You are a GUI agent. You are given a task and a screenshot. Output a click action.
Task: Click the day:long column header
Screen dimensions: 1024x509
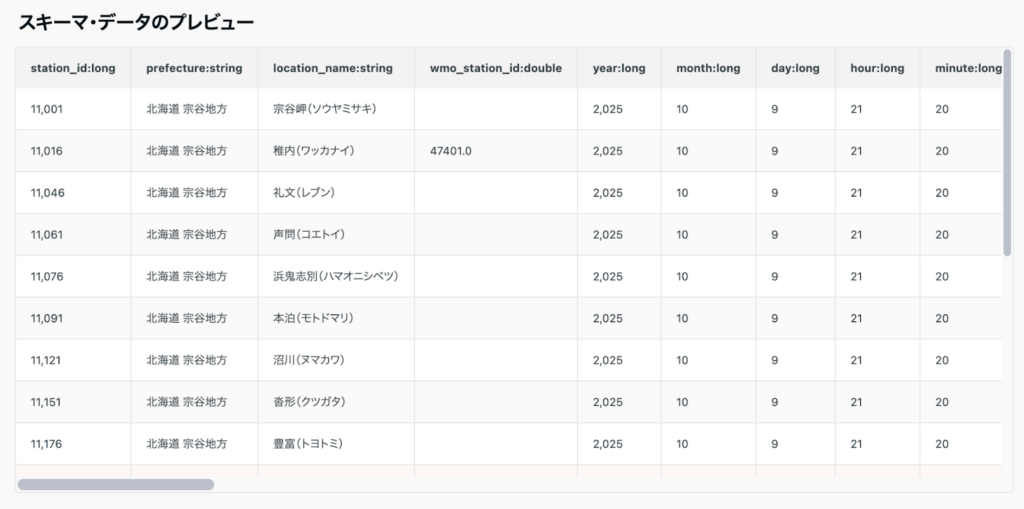click(x=795, y=68)
